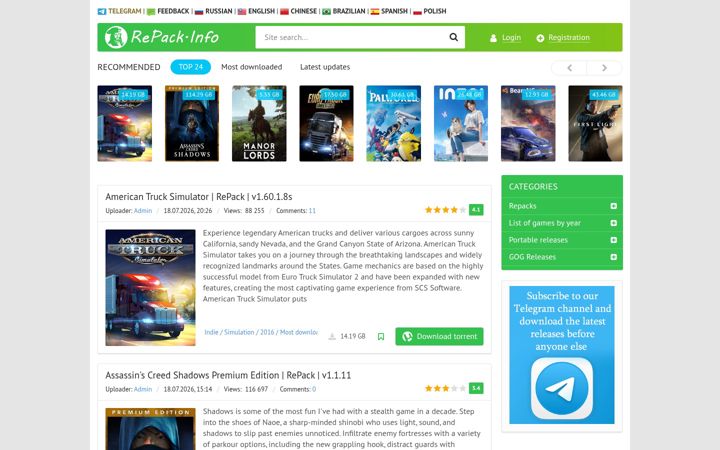The image size is (720, 450).
Task: Click the CATEGORIES heading
Action: [533, 187]
